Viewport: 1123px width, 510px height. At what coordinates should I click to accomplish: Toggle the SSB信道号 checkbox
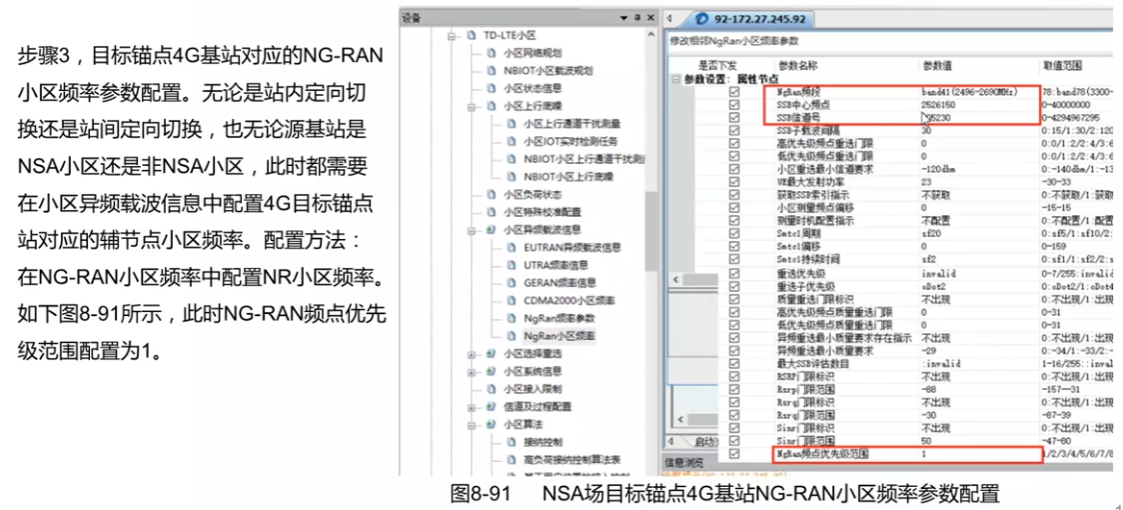[x=733, y=117]
